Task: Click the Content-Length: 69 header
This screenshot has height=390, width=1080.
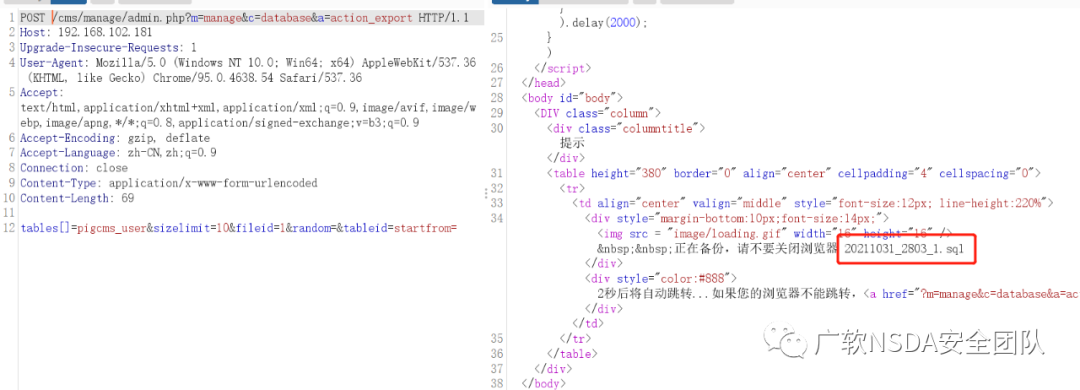Action: click(x=77, y=198)
